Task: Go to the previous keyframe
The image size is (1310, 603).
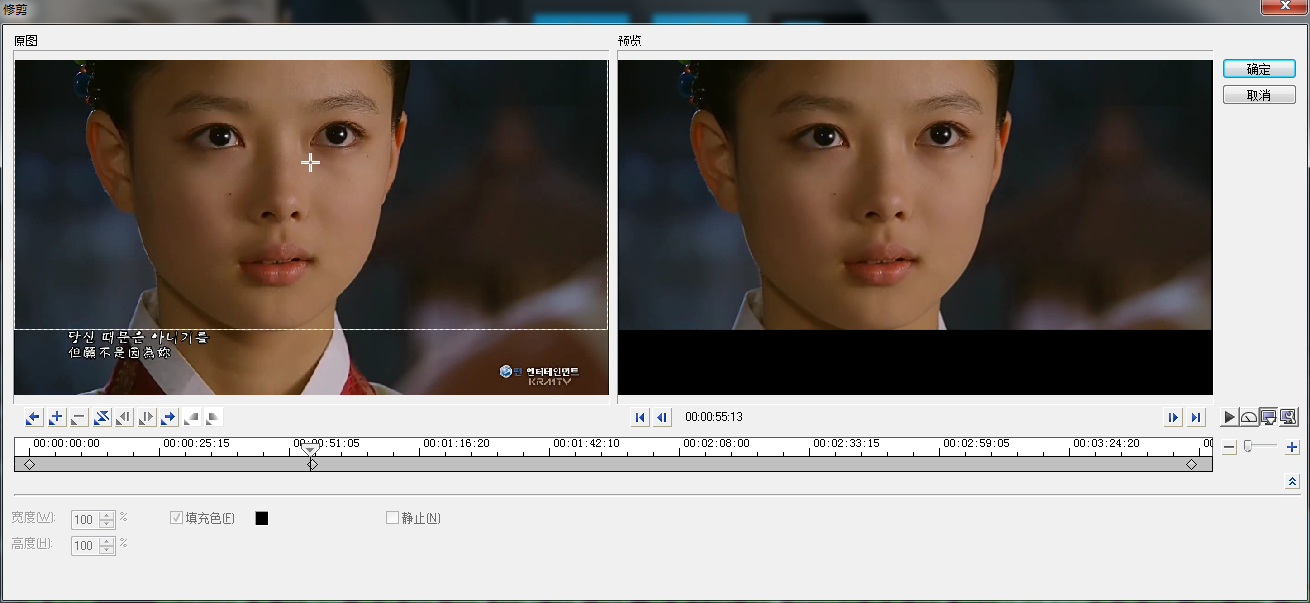Action: (33, 417)
